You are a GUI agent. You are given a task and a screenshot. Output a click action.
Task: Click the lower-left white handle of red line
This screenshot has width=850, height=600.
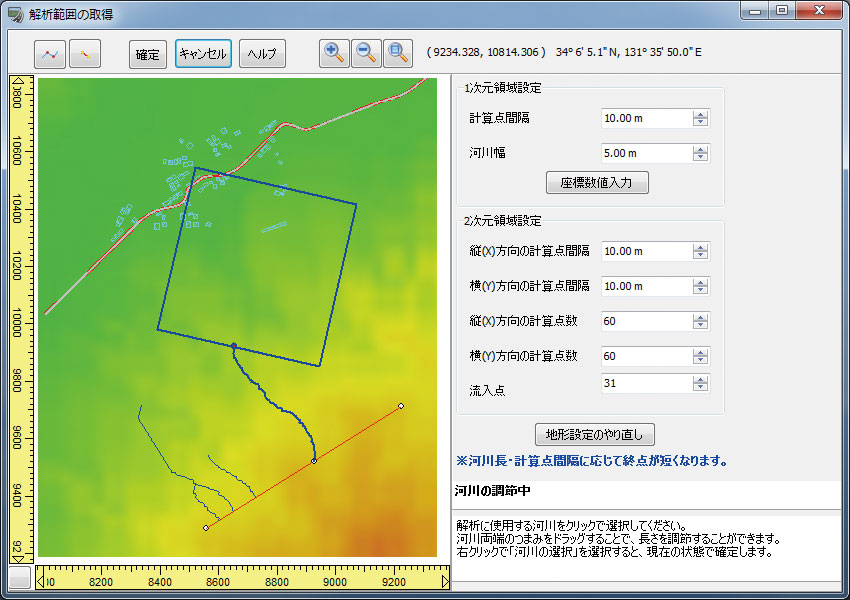tap(205, 528)
